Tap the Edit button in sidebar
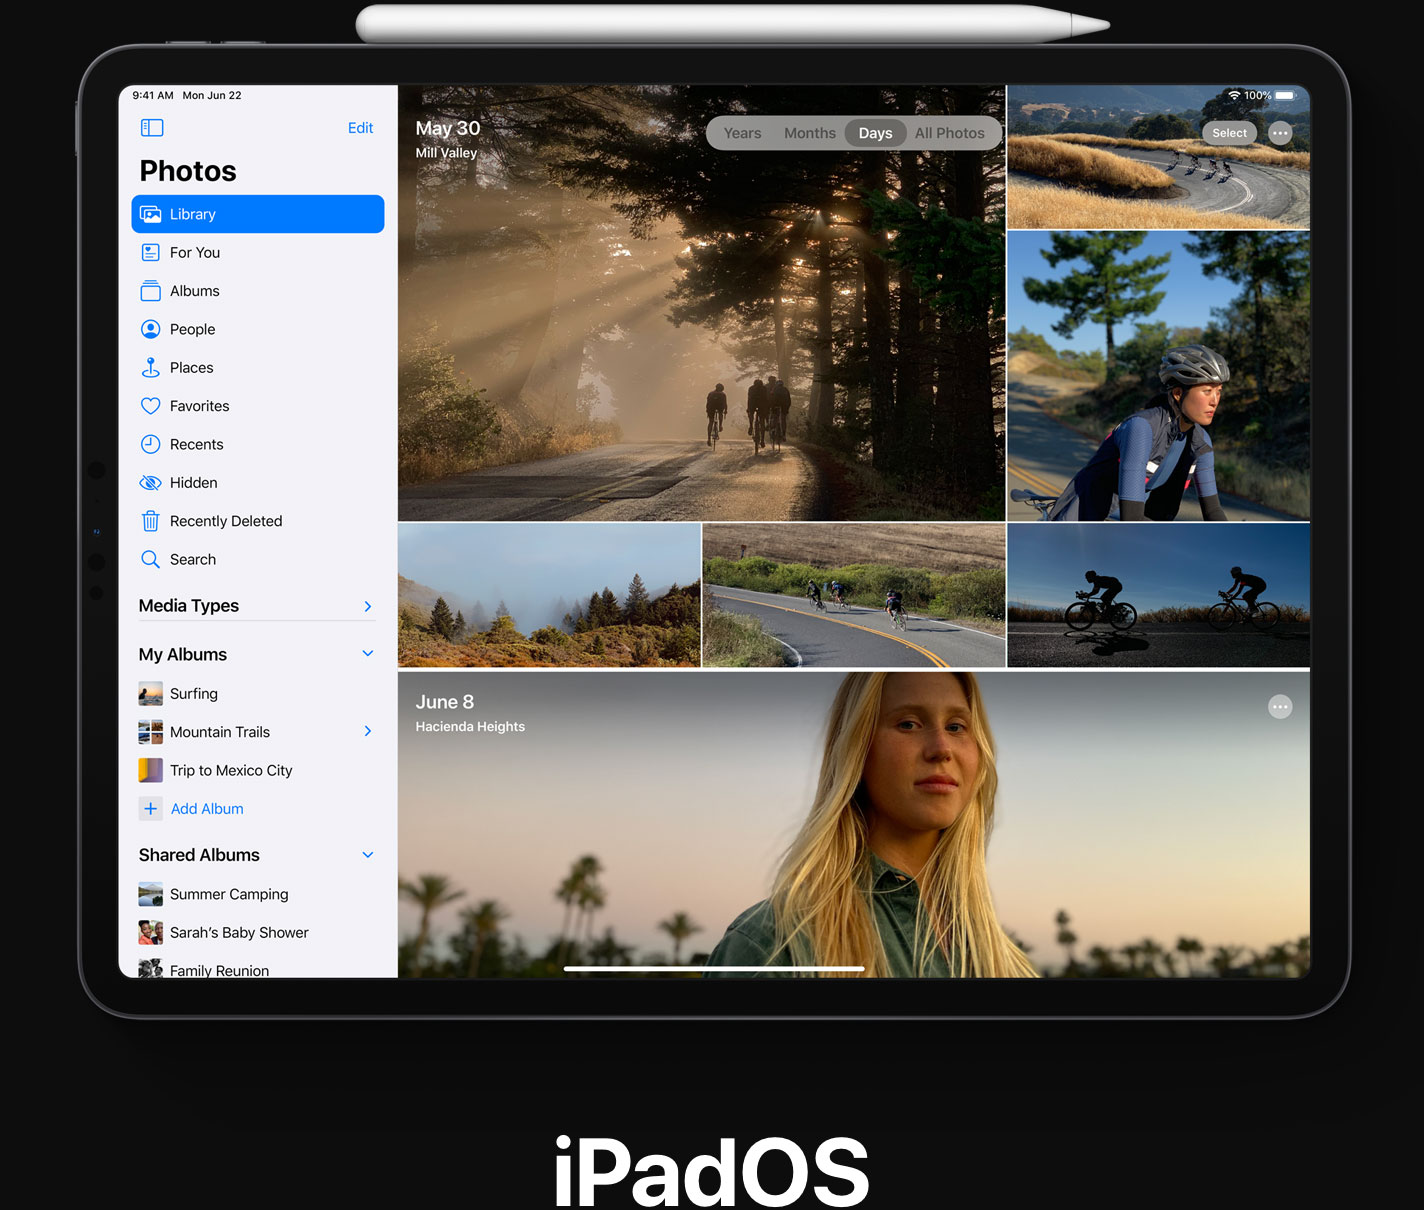This screenshot has width=1424, height=1210. (x=361, y=128)
